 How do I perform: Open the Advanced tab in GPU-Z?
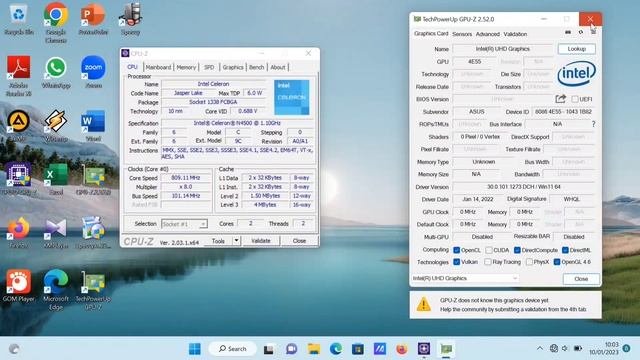point(488,34)
